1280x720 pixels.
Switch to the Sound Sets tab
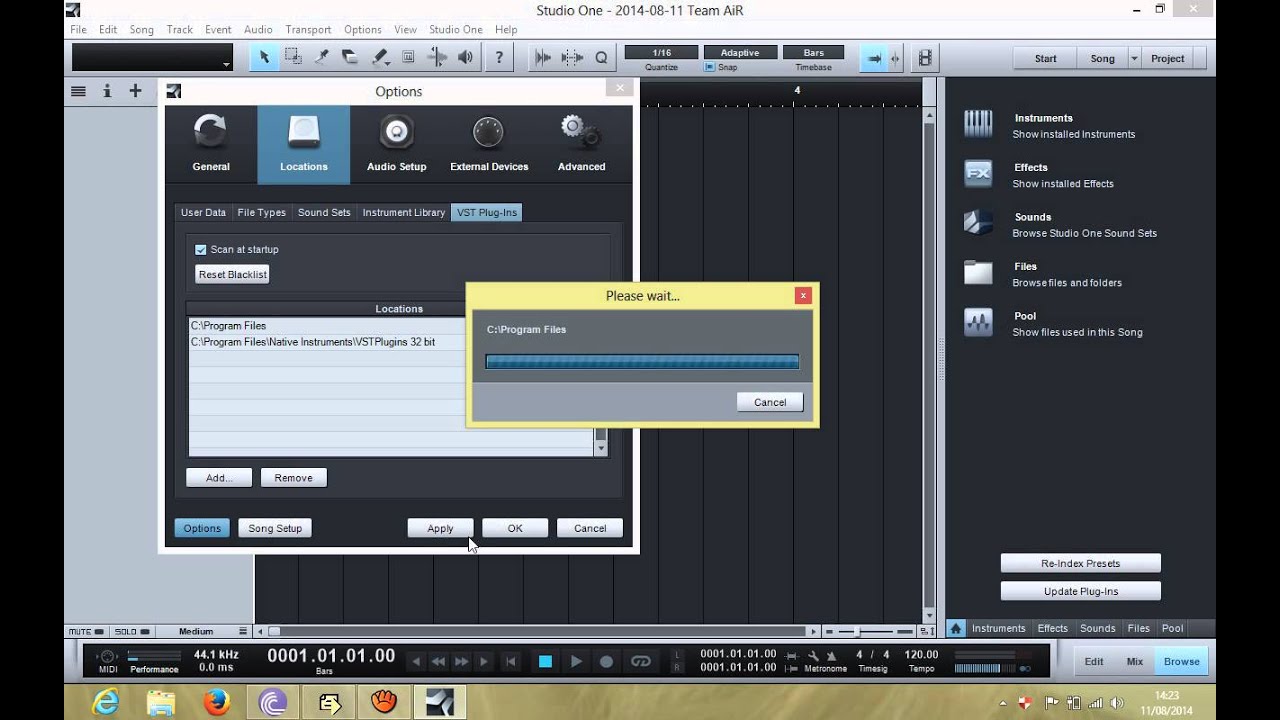(x=324, y=212)
